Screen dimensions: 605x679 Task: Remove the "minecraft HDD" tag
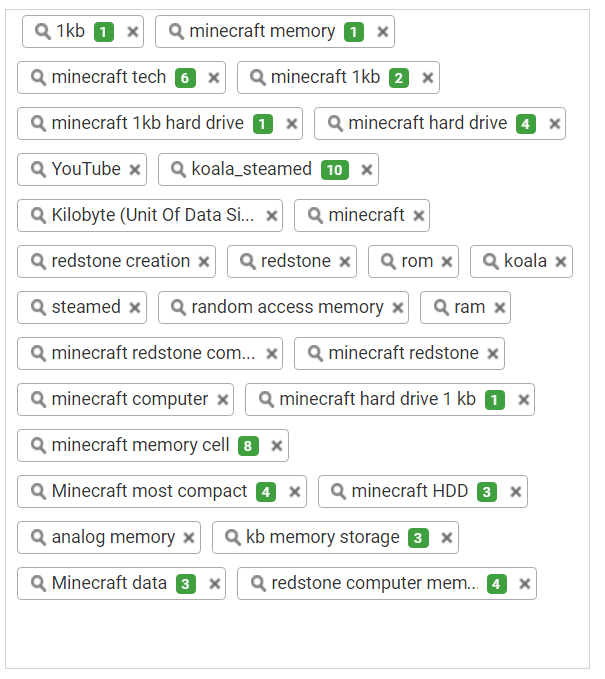pos(516,492)
